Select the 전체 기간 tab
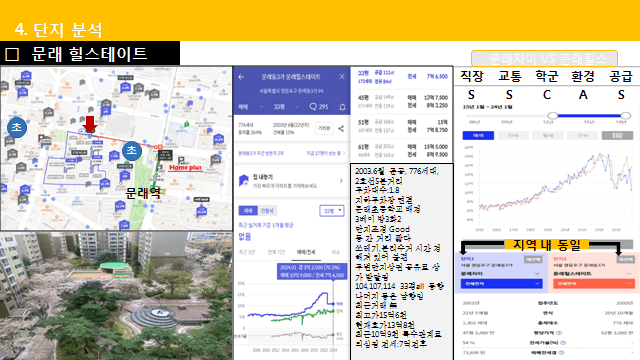 [x=276, y=252]
